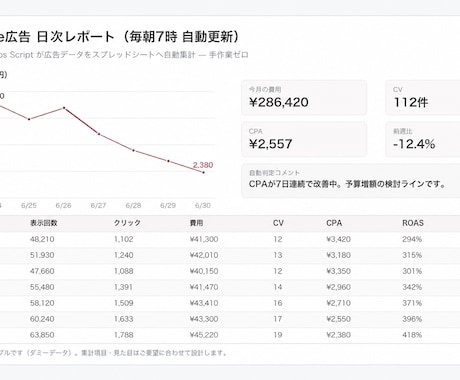
Task: Select the ¥286,420 monthly cost card
Action: point(304,98)
